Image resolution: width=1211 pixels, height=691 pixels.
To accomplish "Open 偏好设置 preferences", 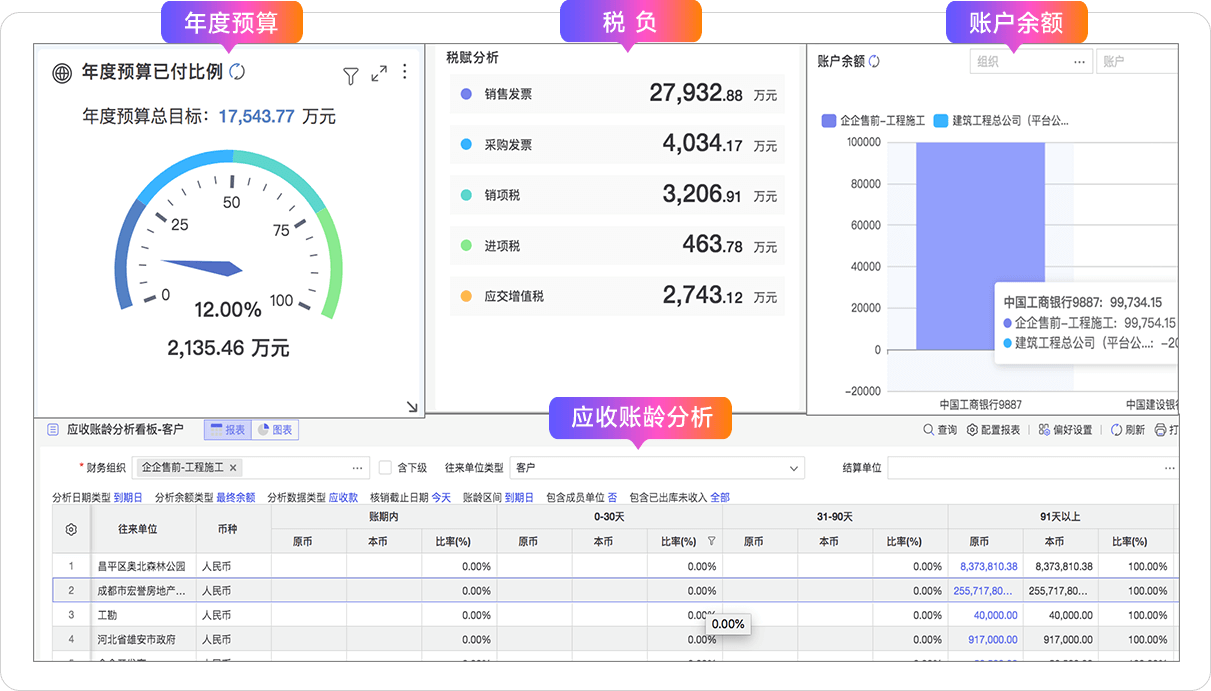I will (x=1065, y=430).
